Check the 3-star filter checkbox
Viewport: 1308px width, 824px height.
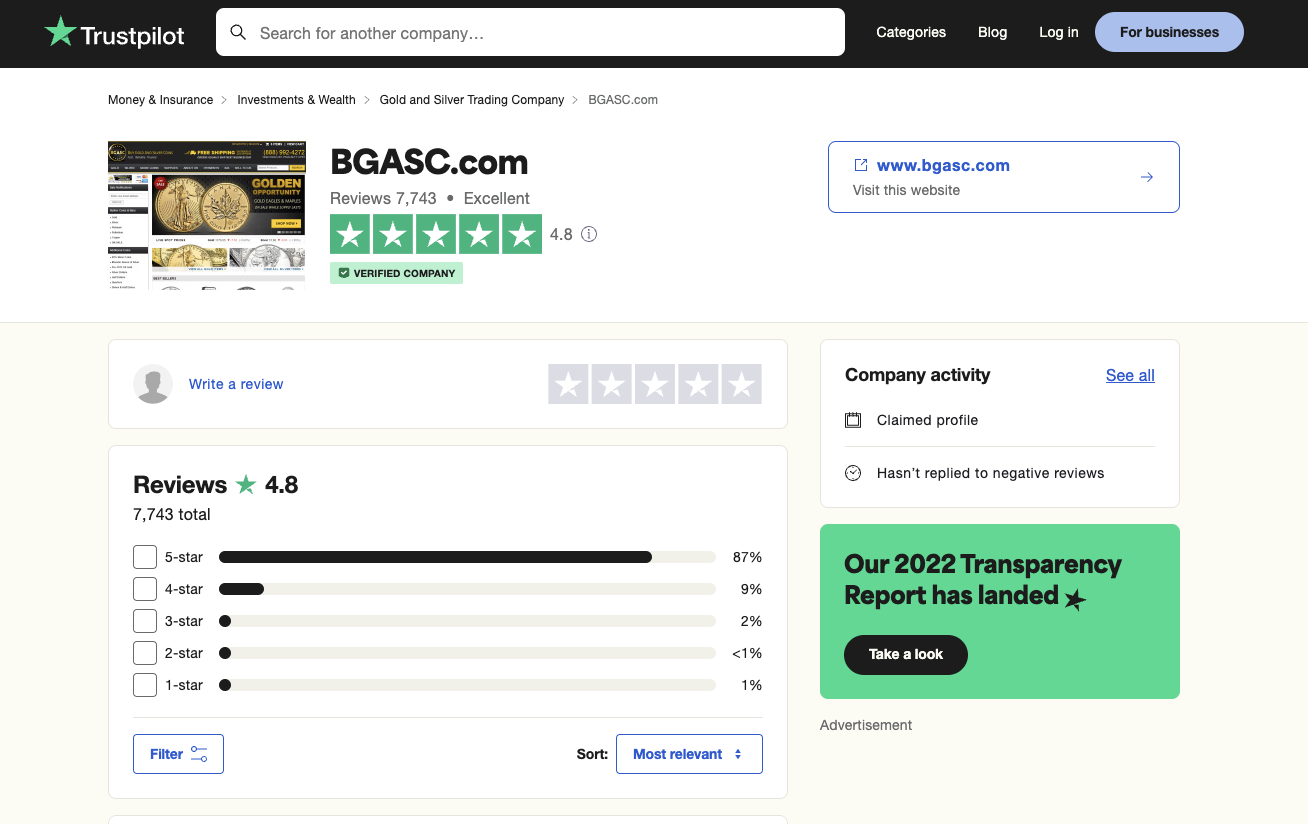[145, 621]
